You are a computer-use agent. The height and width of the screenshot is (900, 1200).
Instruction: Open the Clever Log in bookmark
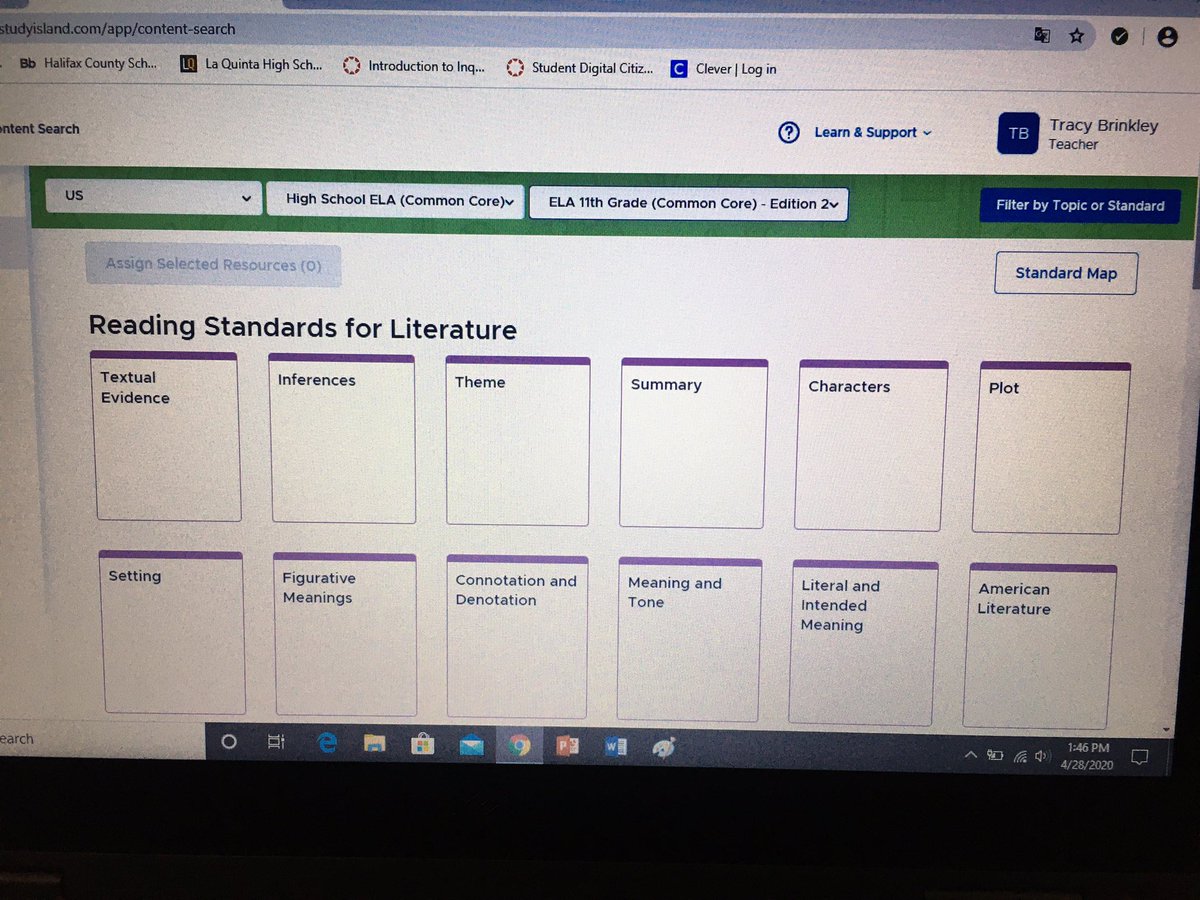[x=724, y=69]
